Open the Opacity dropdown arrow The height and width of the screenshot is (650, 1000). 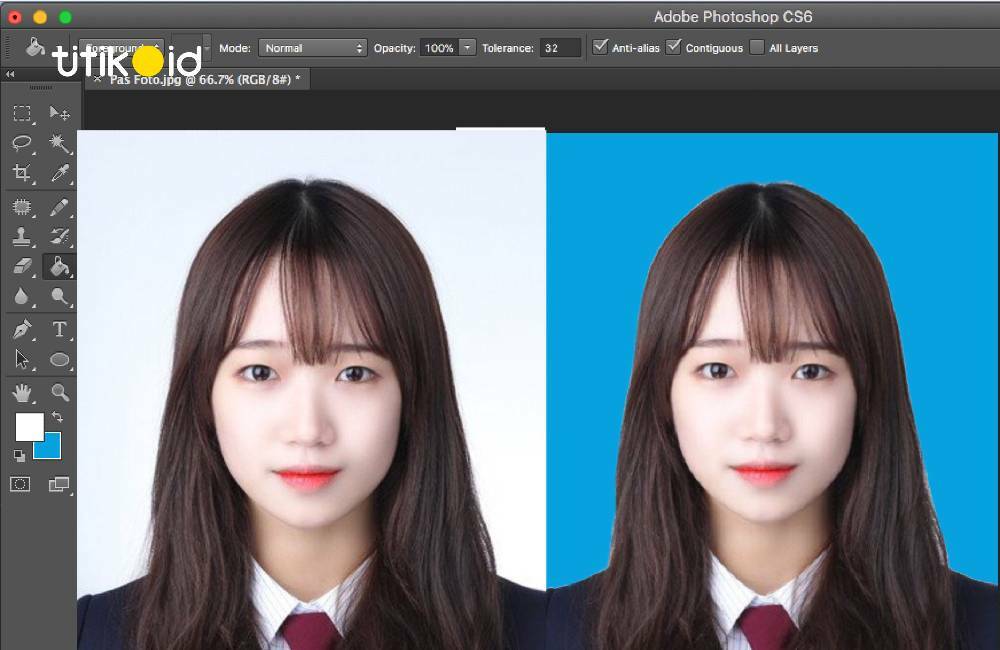(466, 47)
